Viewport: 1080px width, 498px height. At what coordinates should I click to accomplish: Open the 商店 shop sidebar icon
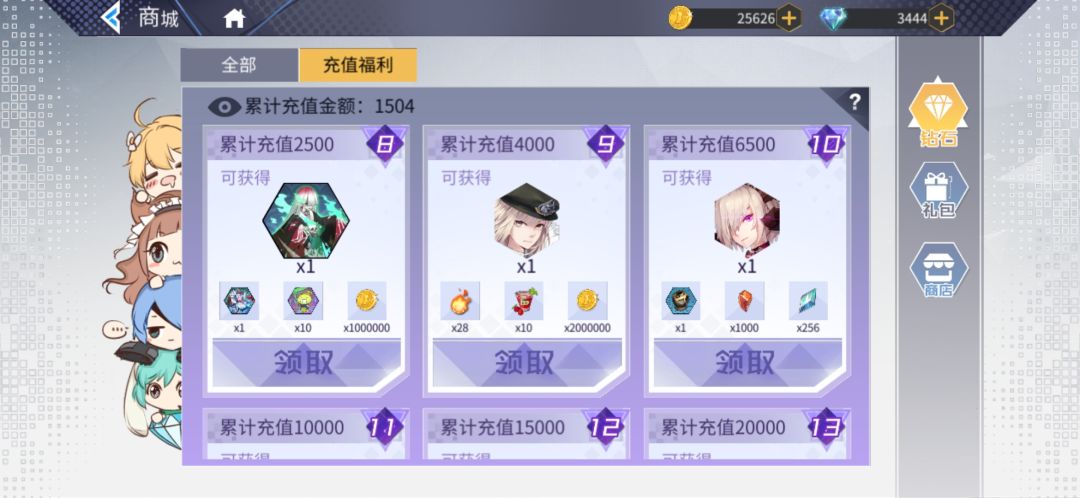click(x=938, y=270)
